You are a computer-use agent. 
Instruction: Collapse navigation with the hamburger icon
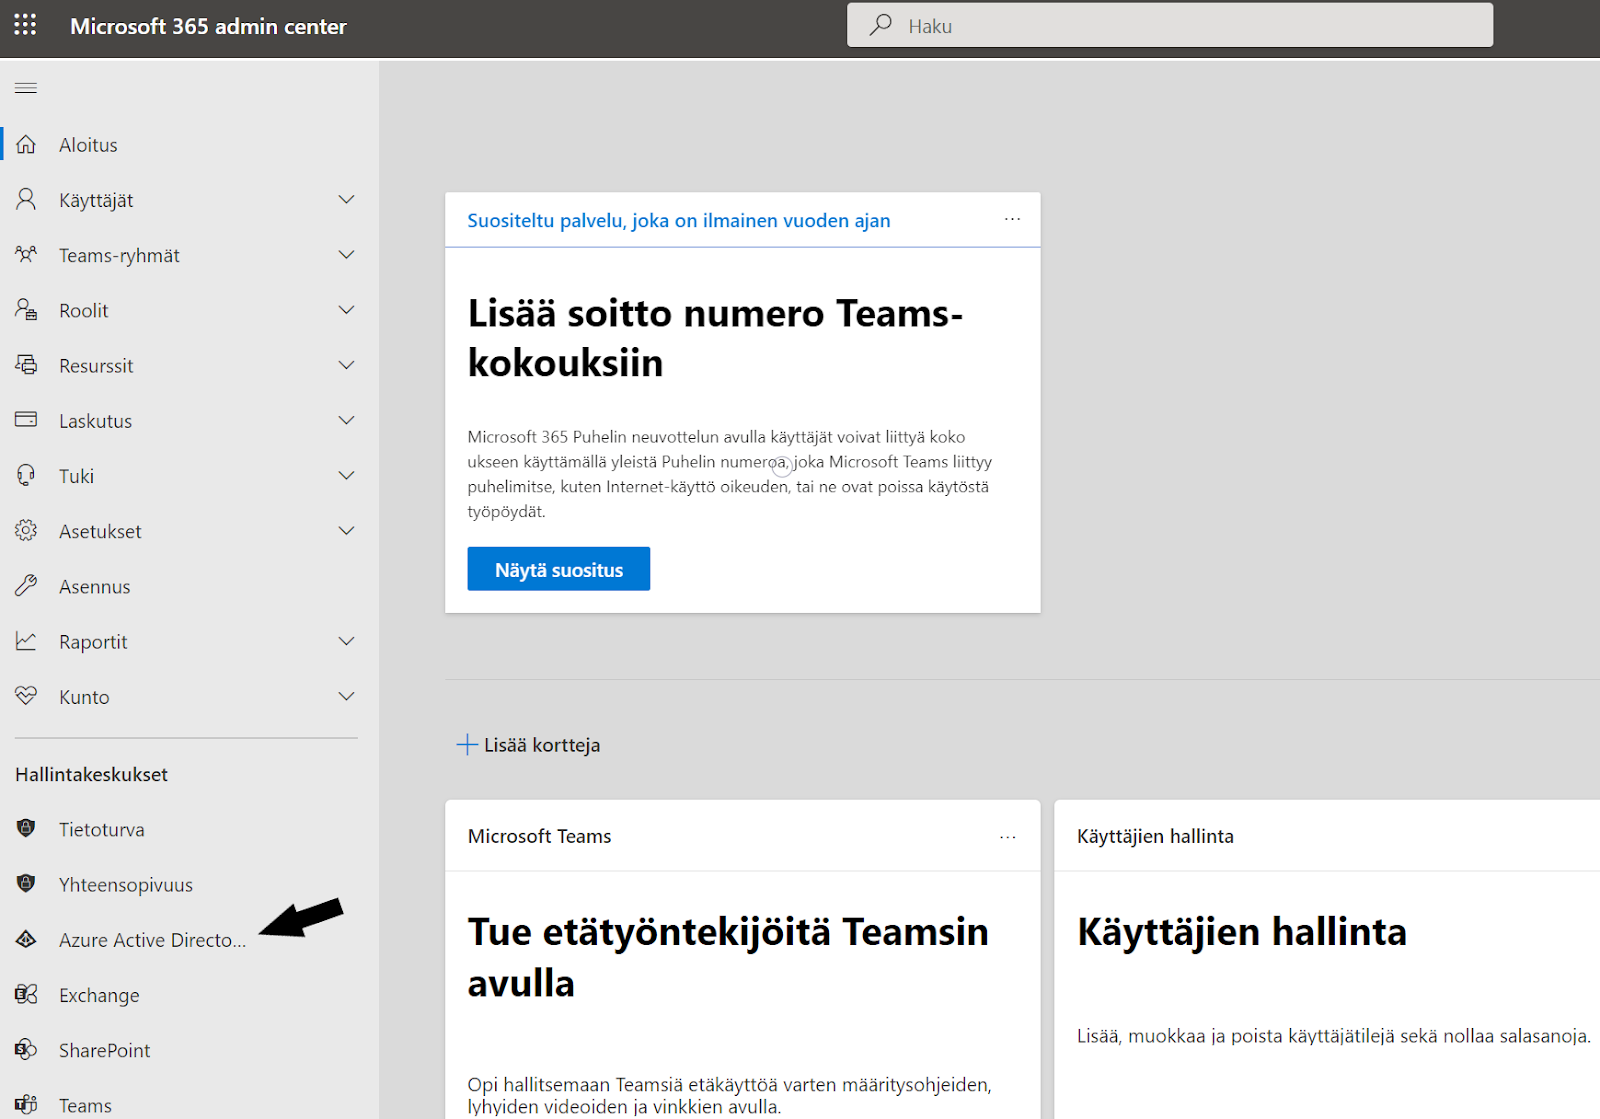tap(26, 88)
